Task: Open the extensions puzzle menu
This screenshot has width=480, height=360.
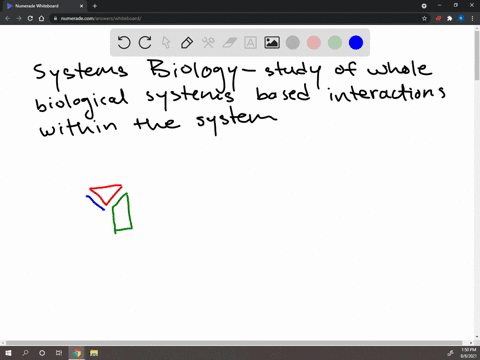Action: tap(450, 18)
